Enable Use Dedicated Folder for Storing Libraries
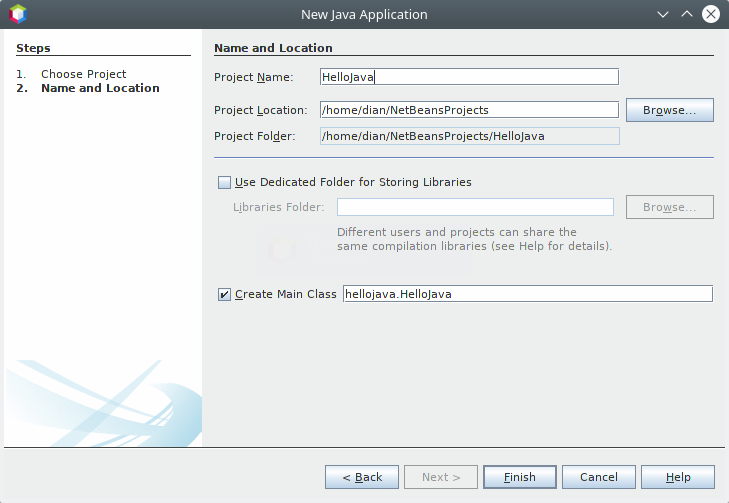Viewport: 729px width, 503px height. [x=225, y=182]
